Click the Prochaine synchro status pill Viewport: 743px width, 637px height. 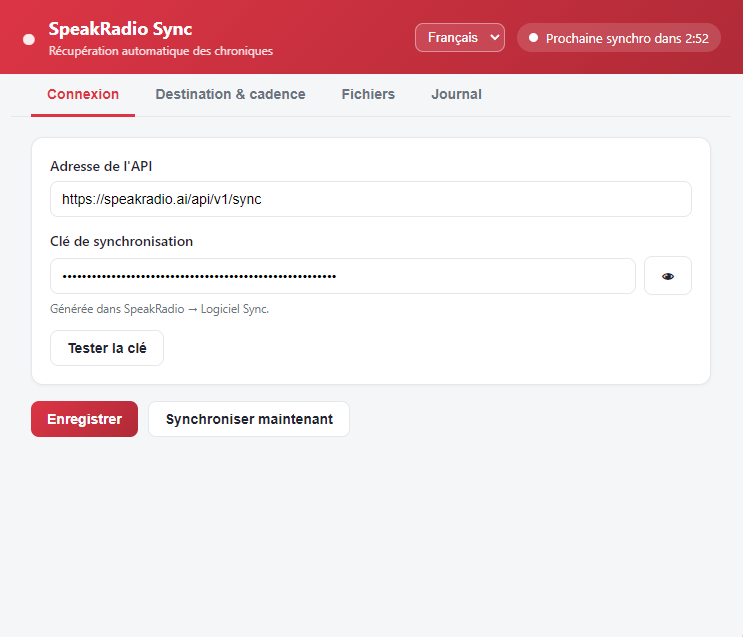pos(619,38)
